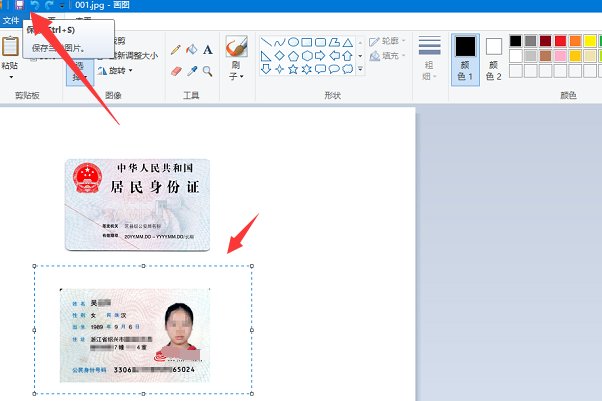This screenshot has height=401, width=602.
Task: Open the 轮廓 (Outline) dropdown
Action: tap(387, 41)
